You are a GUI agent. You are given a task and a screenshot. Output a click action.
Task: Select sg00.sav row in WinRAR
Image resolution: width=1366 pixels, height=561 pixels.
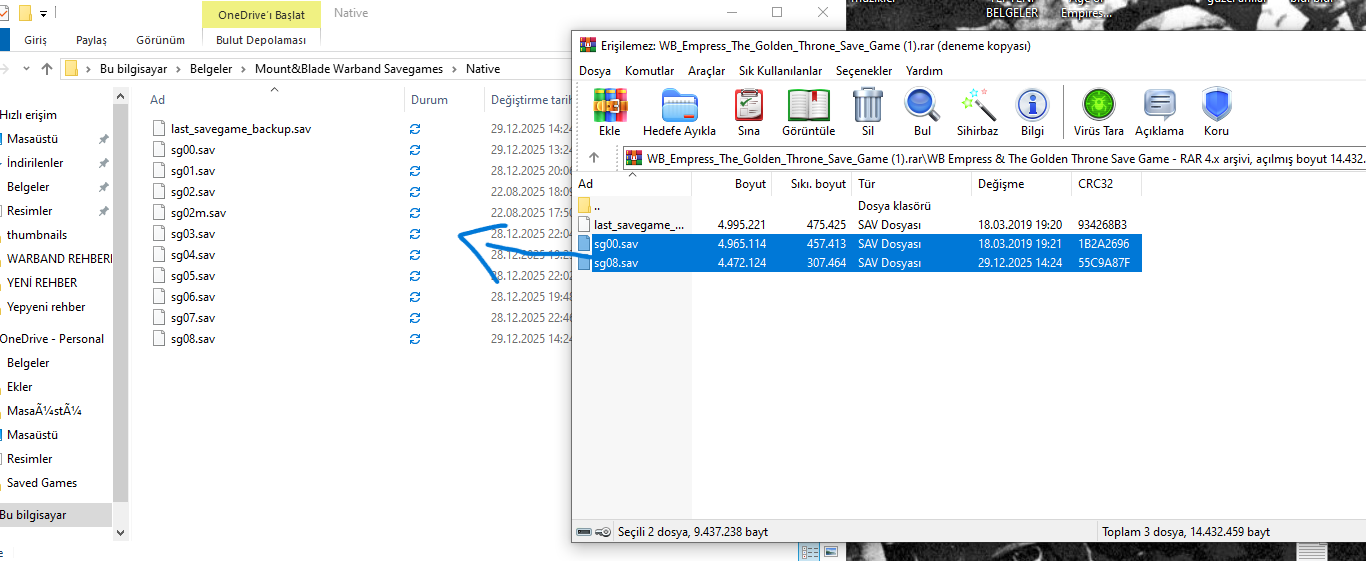click(x=858, y=243)
